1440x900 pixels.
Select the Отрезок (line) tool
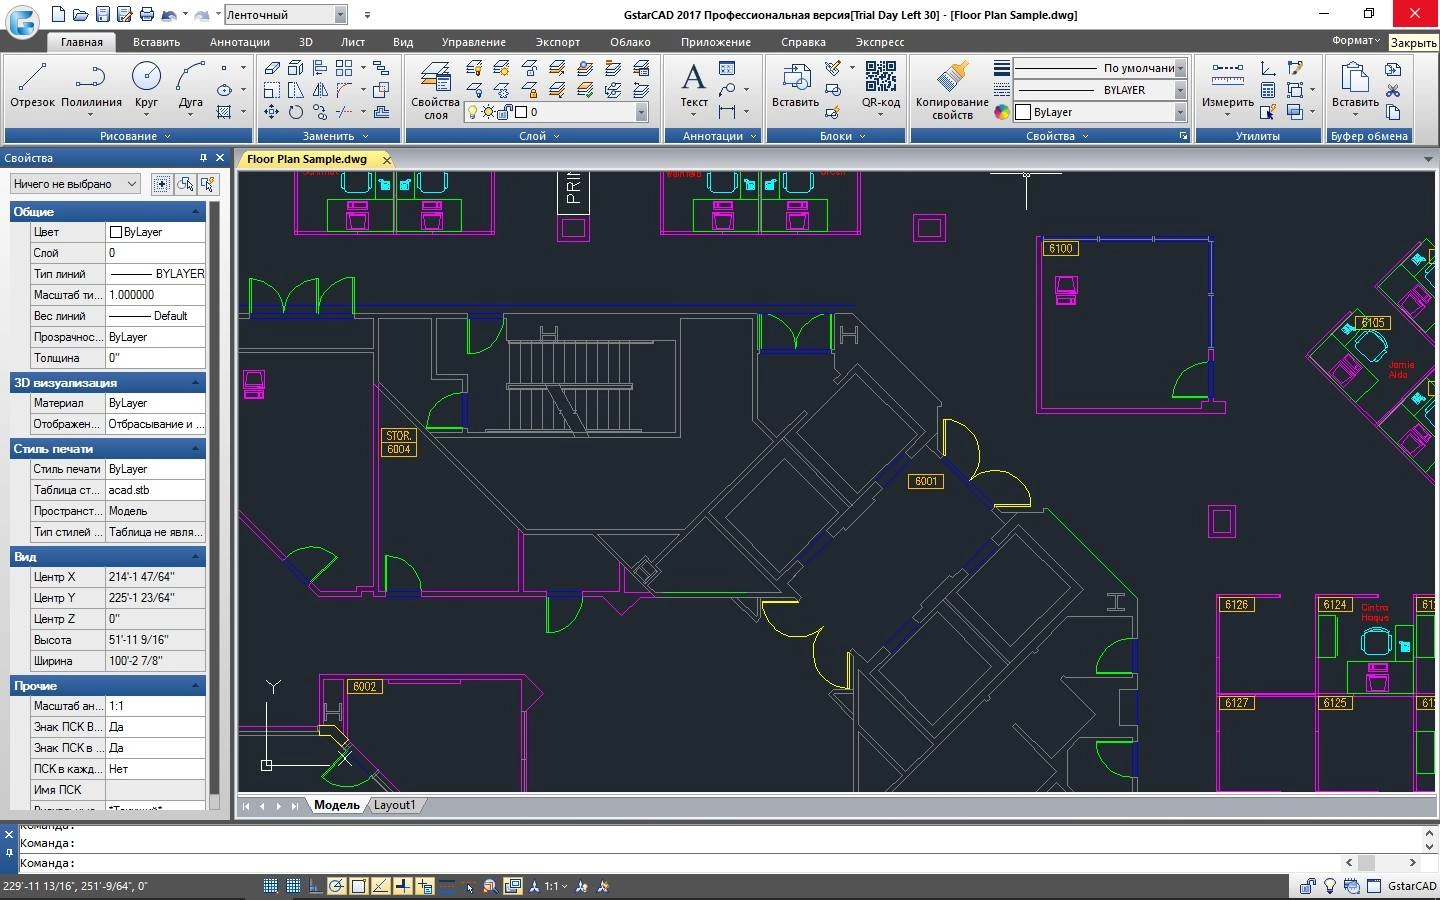pos(32,85)
